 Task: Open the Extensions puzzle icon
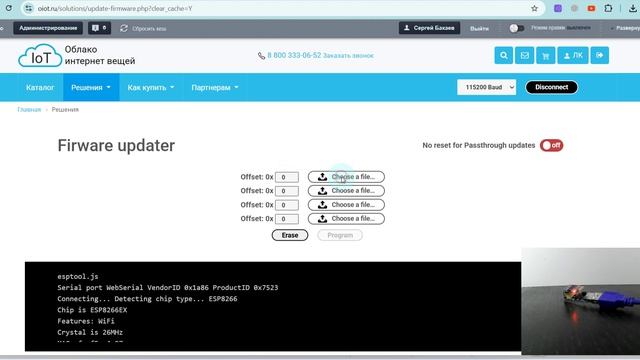click(x=608, y=8)
